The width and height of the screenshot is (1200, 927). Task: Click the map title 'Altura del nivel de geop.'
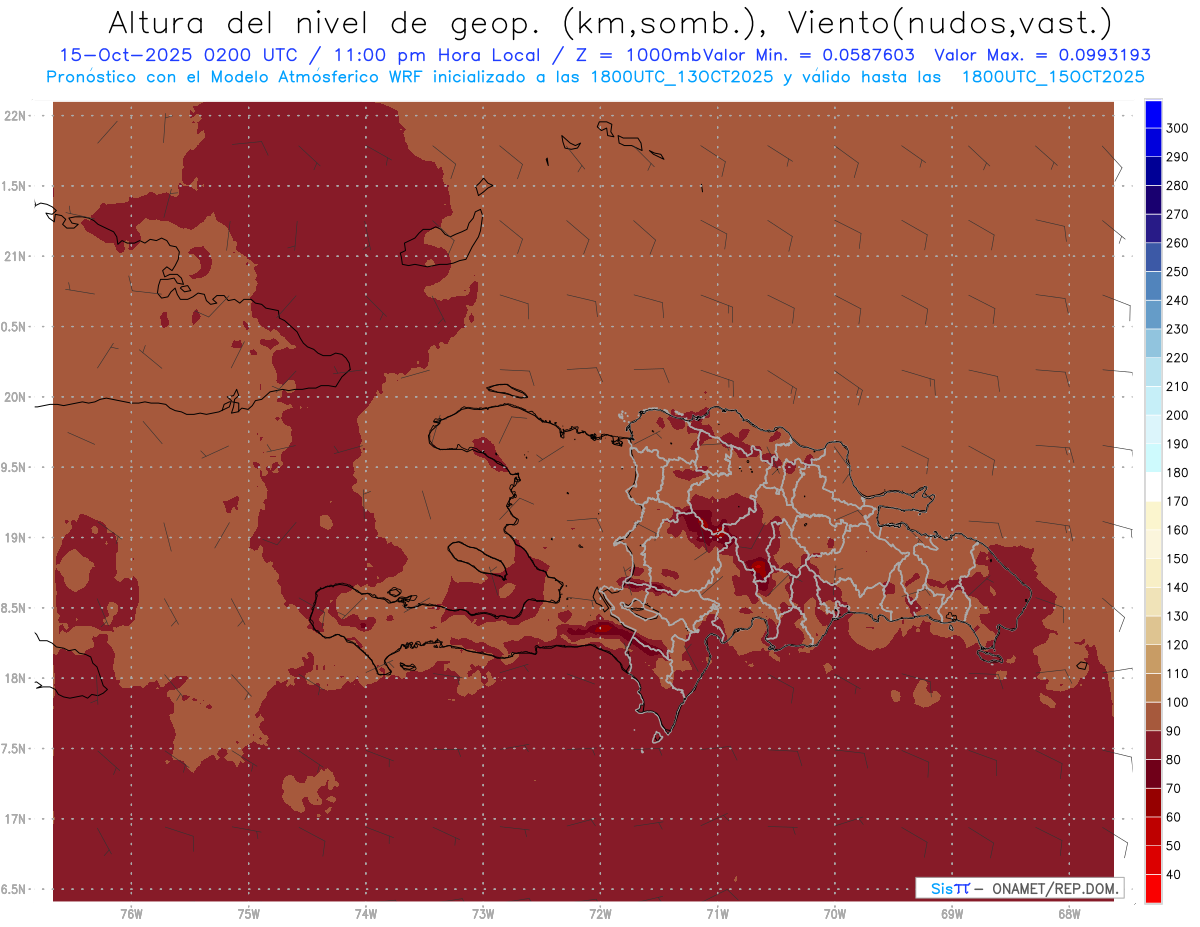(x=325, y=22)
